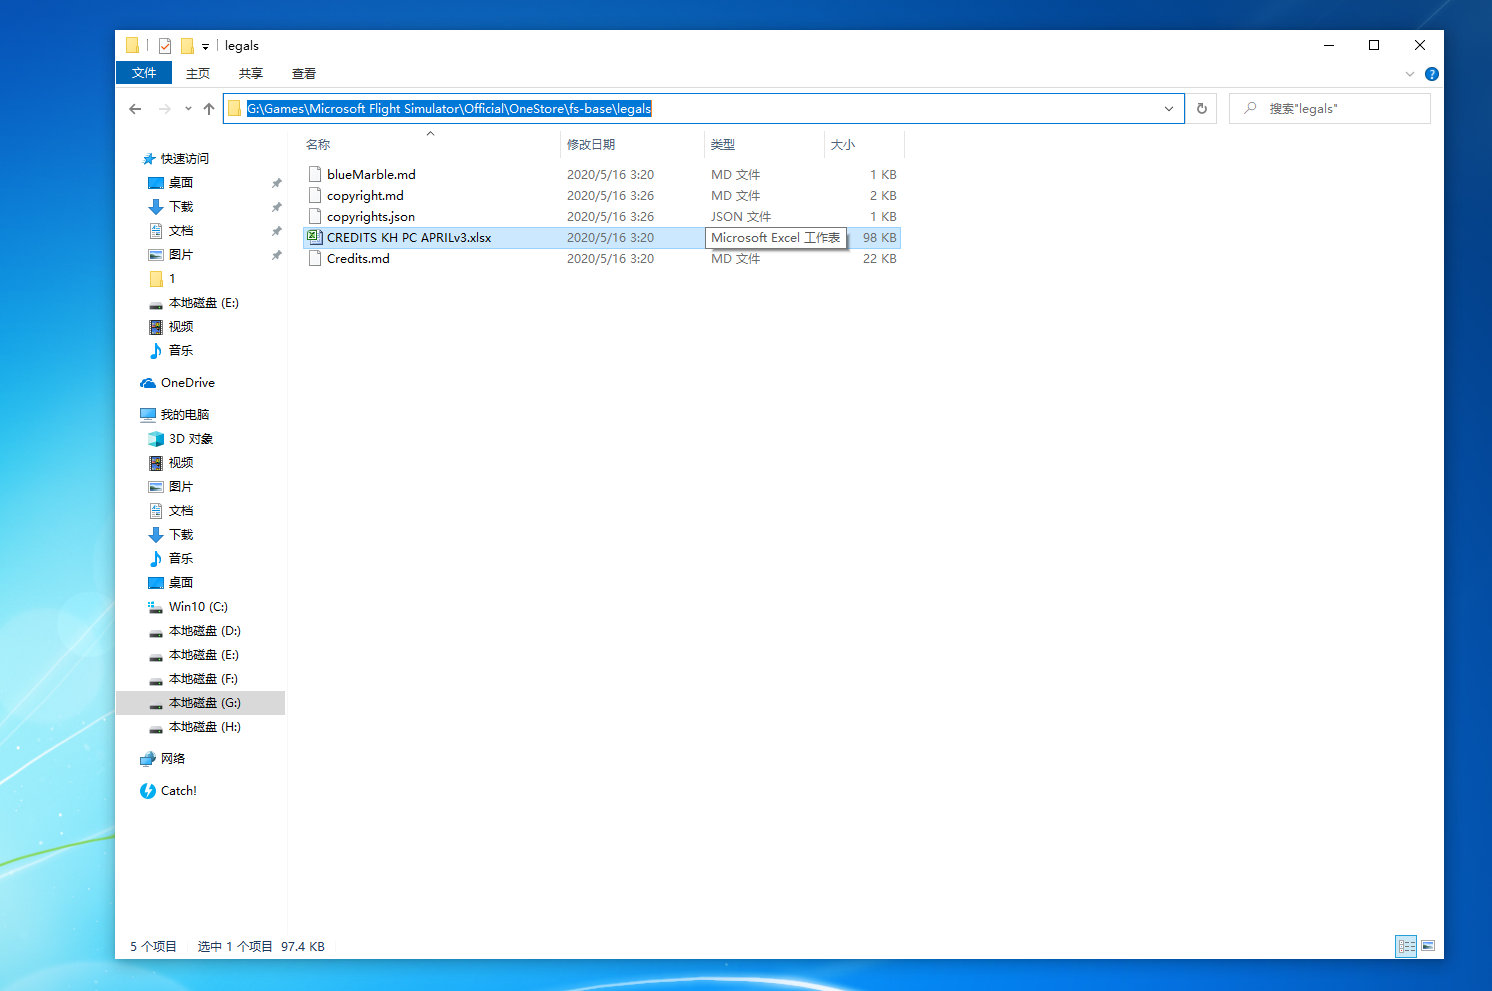Open pinned 桌面 under quick access
Viewport: 1492px width, 991px height.
click(181, 183)
